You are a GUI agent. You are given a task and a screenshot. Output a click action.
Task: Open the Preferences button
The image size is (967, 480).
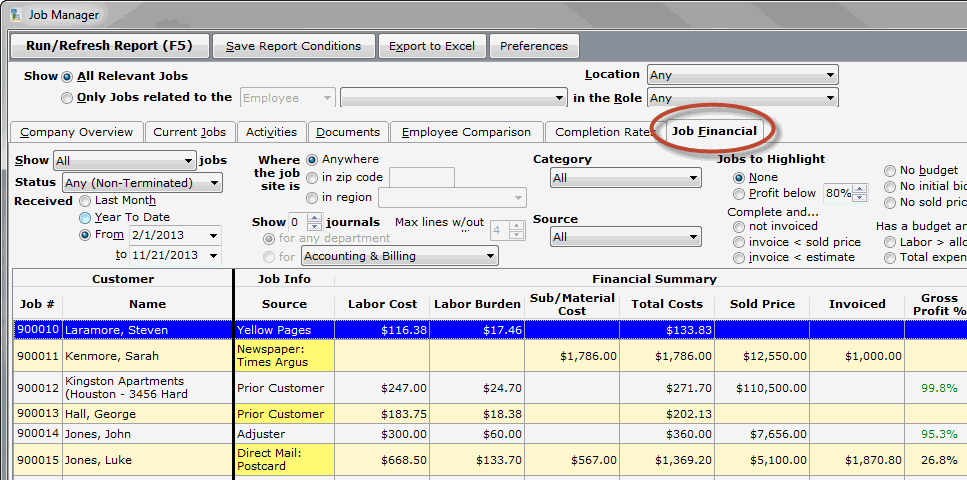534,46
